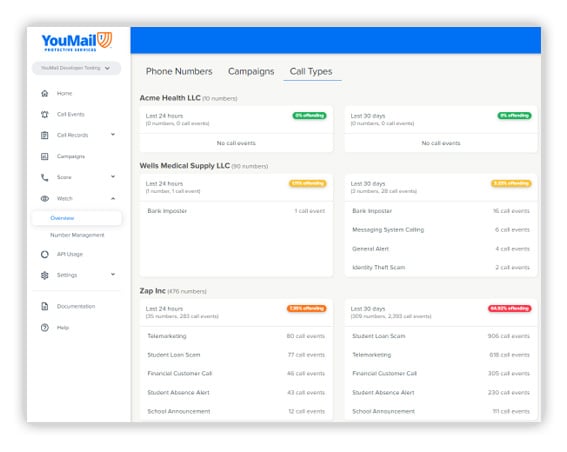
Task: Select Overview under Watch
Action: (x=77, y=218)
